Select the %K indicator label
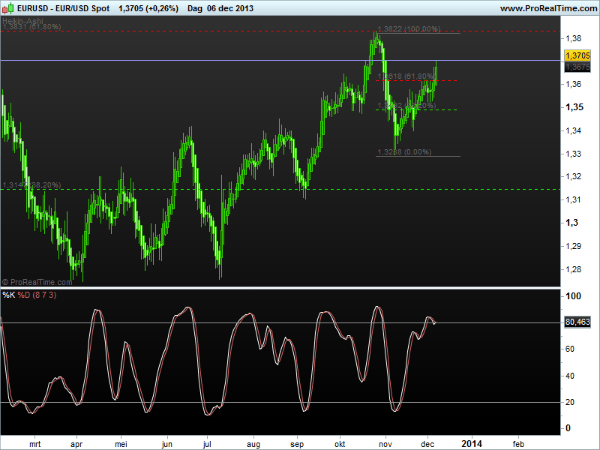600x450 pixels. (9, 295)
